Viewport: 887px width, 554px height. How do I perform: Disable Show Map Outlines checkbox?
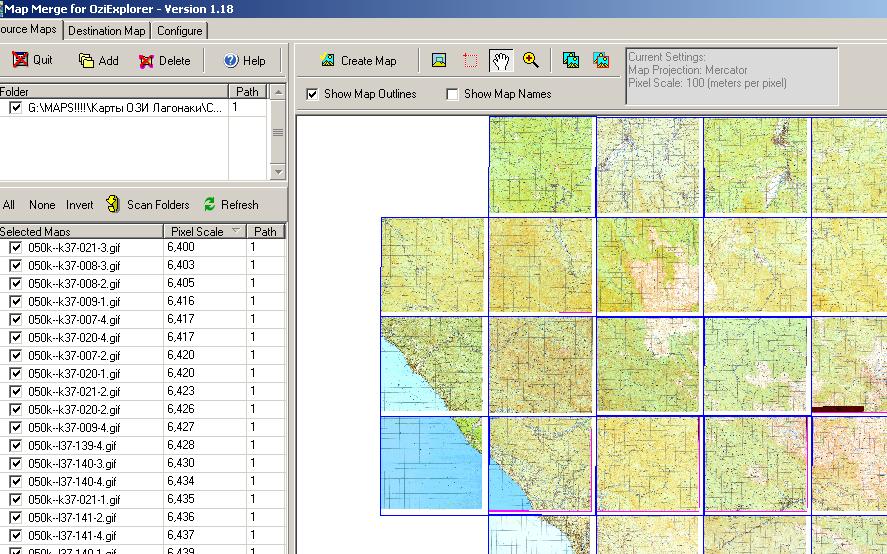click(313, 94)
